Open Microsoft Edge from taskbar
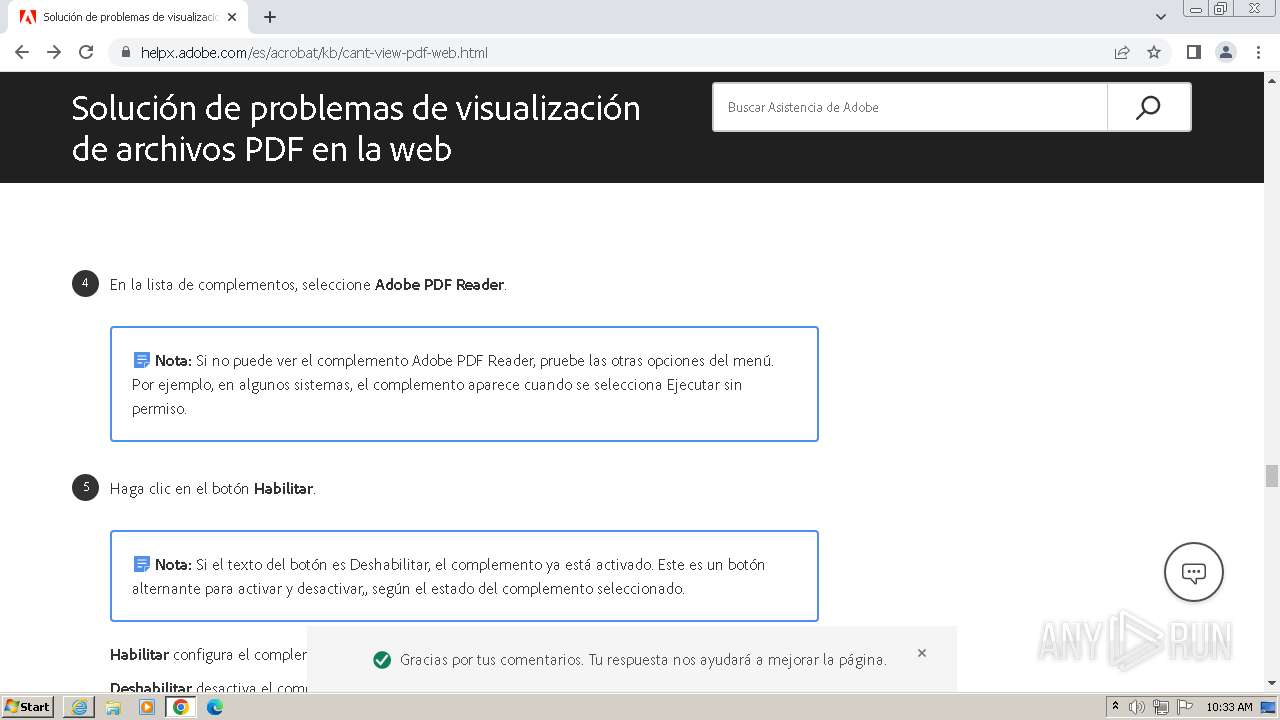The image size is (1280, 720). pos(215,707)
